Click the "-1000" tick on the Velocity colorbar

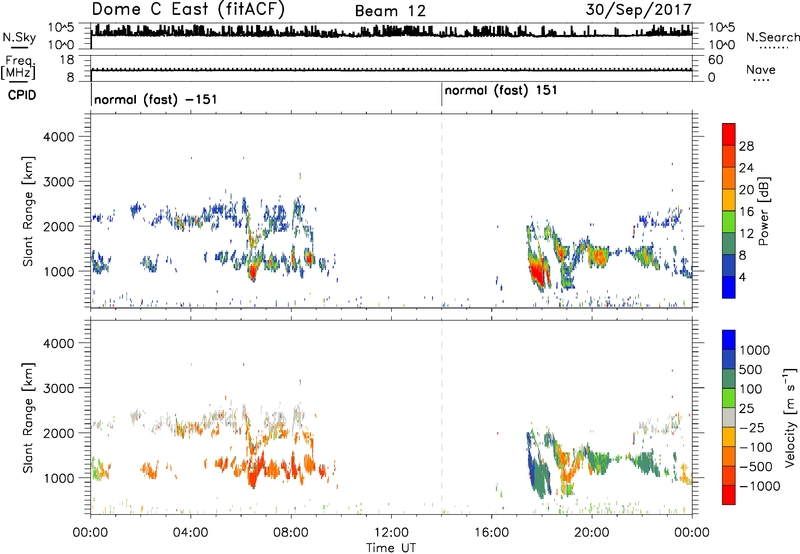tap(760, 486)
